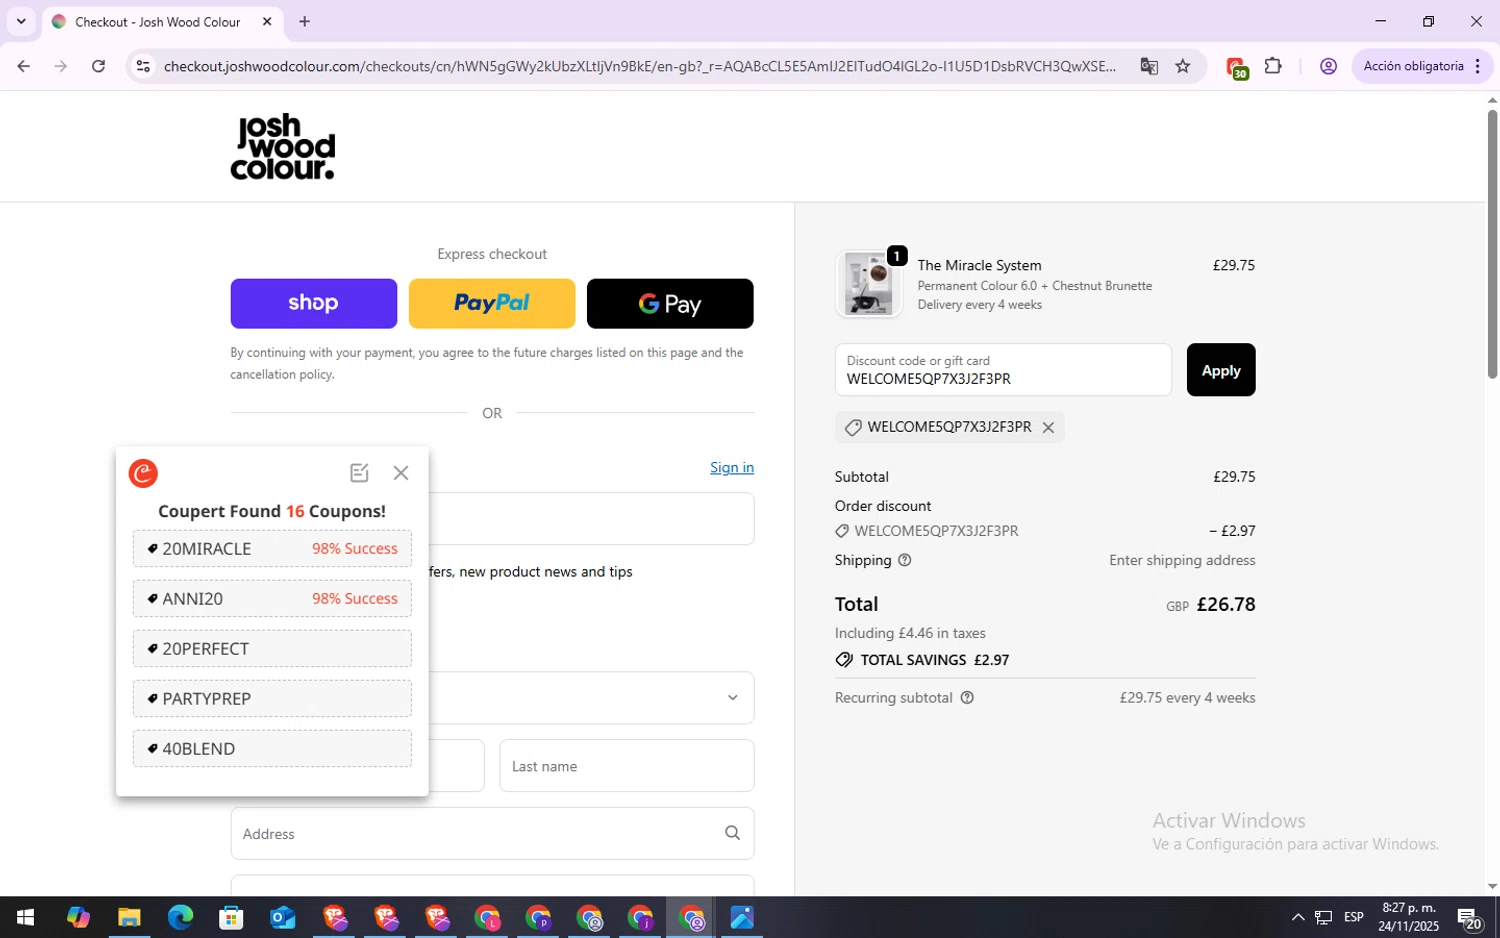The height and width of the screenshot is (938, 1500).
Task: Open Coupert extension icon in toolbar
Action: [x=1236, y=67]
